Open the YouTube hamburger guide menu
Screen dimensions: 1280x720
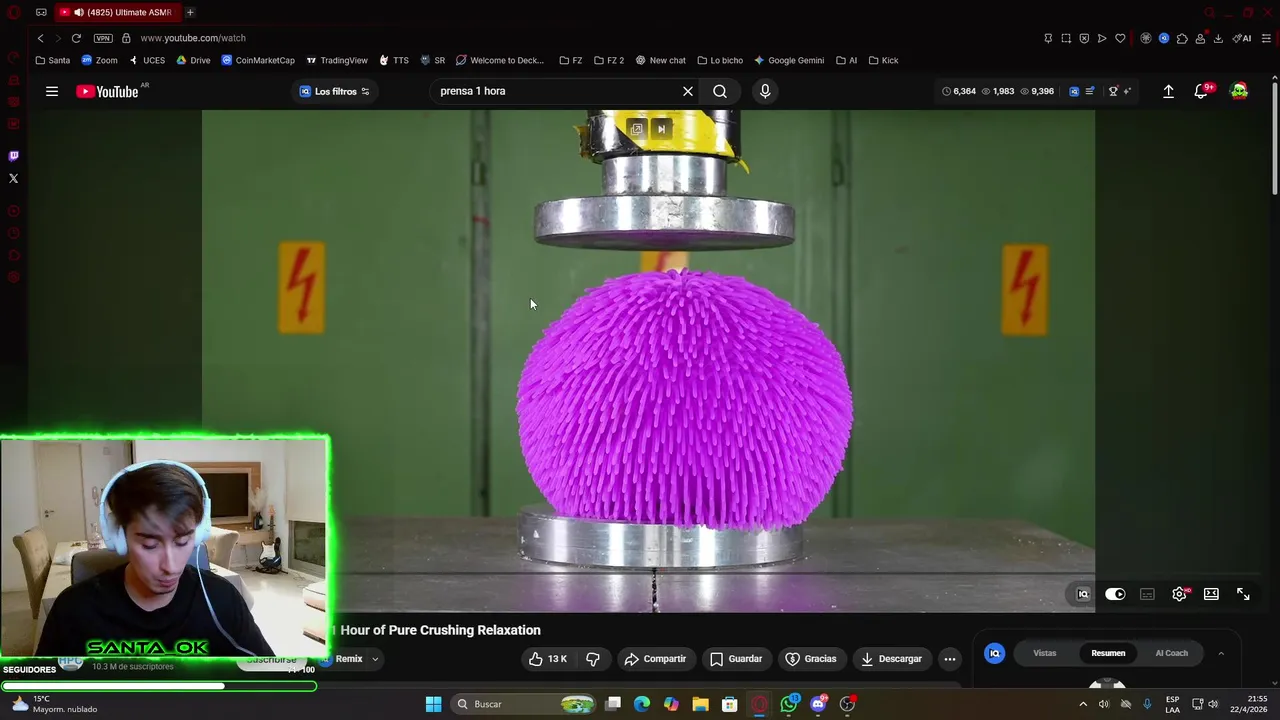(x=52, y=91)
